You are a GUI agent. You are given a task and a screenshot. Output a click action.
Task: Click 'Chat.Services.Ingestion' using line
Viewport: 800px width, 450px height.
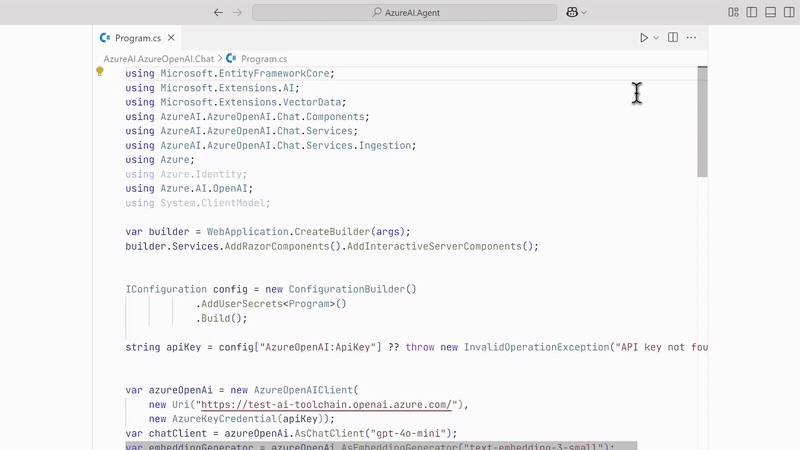click(x=271, y=145)
